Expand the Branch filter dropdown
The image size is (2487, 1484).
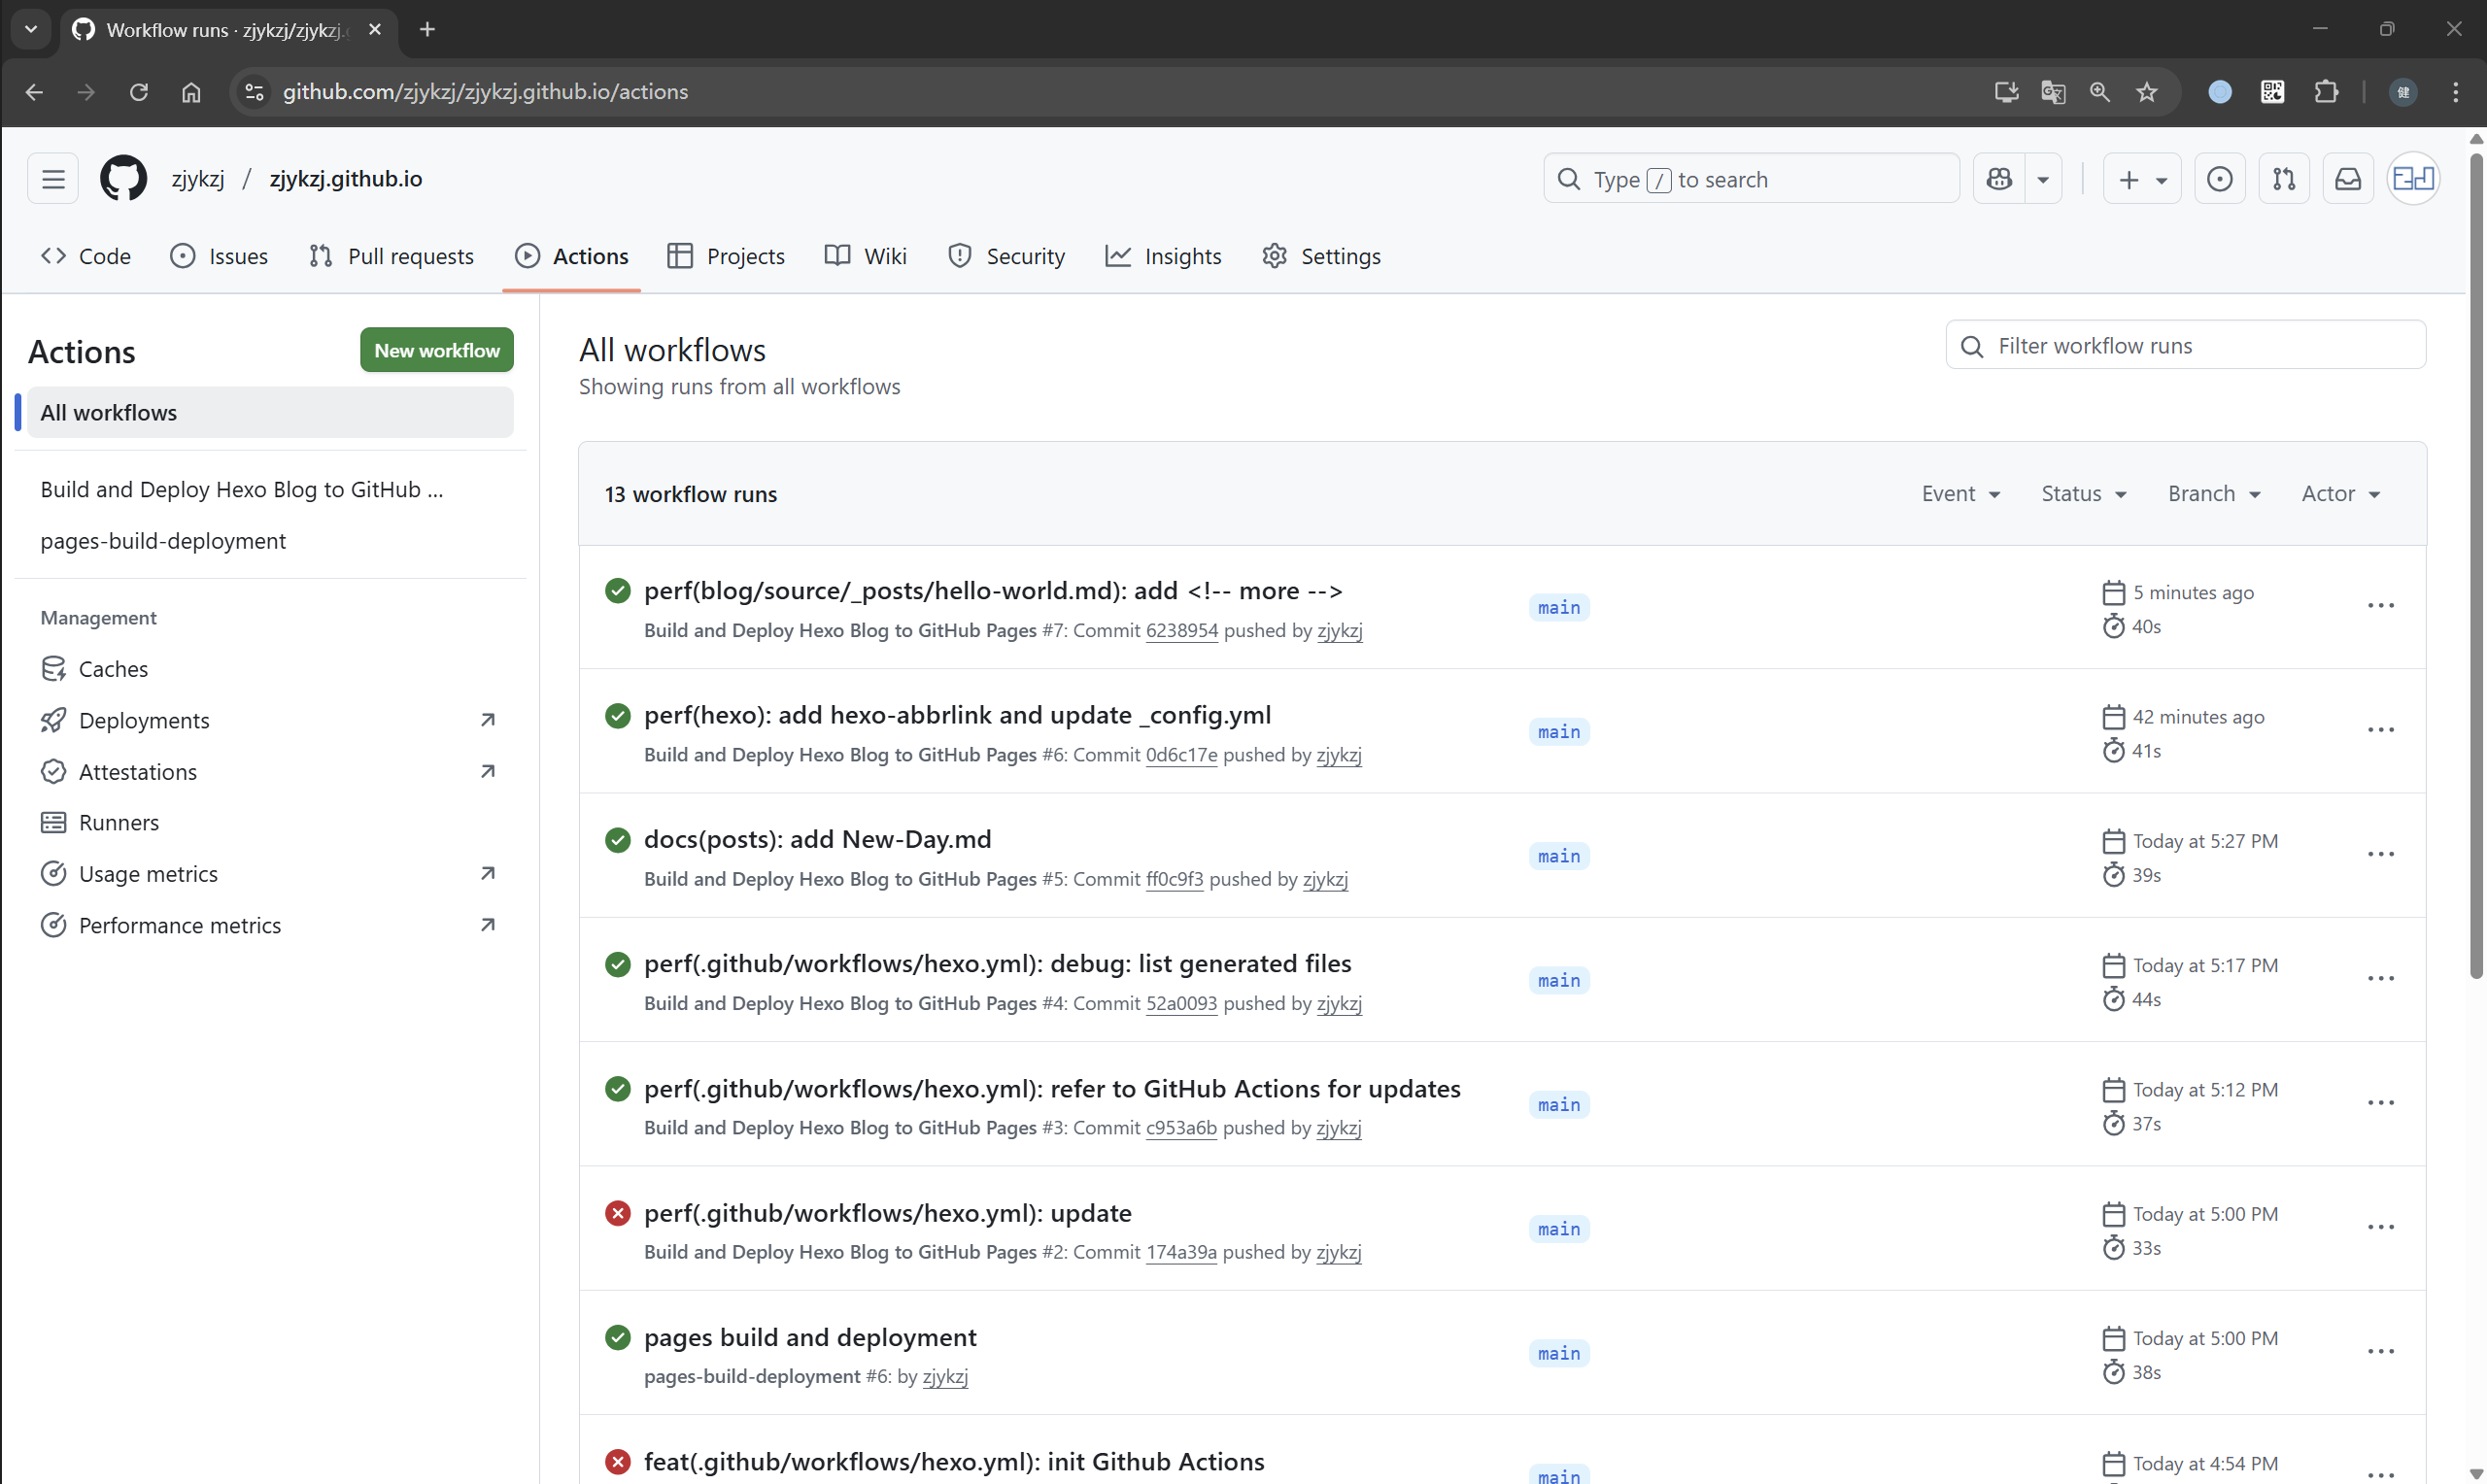[x=2213, y=494]
